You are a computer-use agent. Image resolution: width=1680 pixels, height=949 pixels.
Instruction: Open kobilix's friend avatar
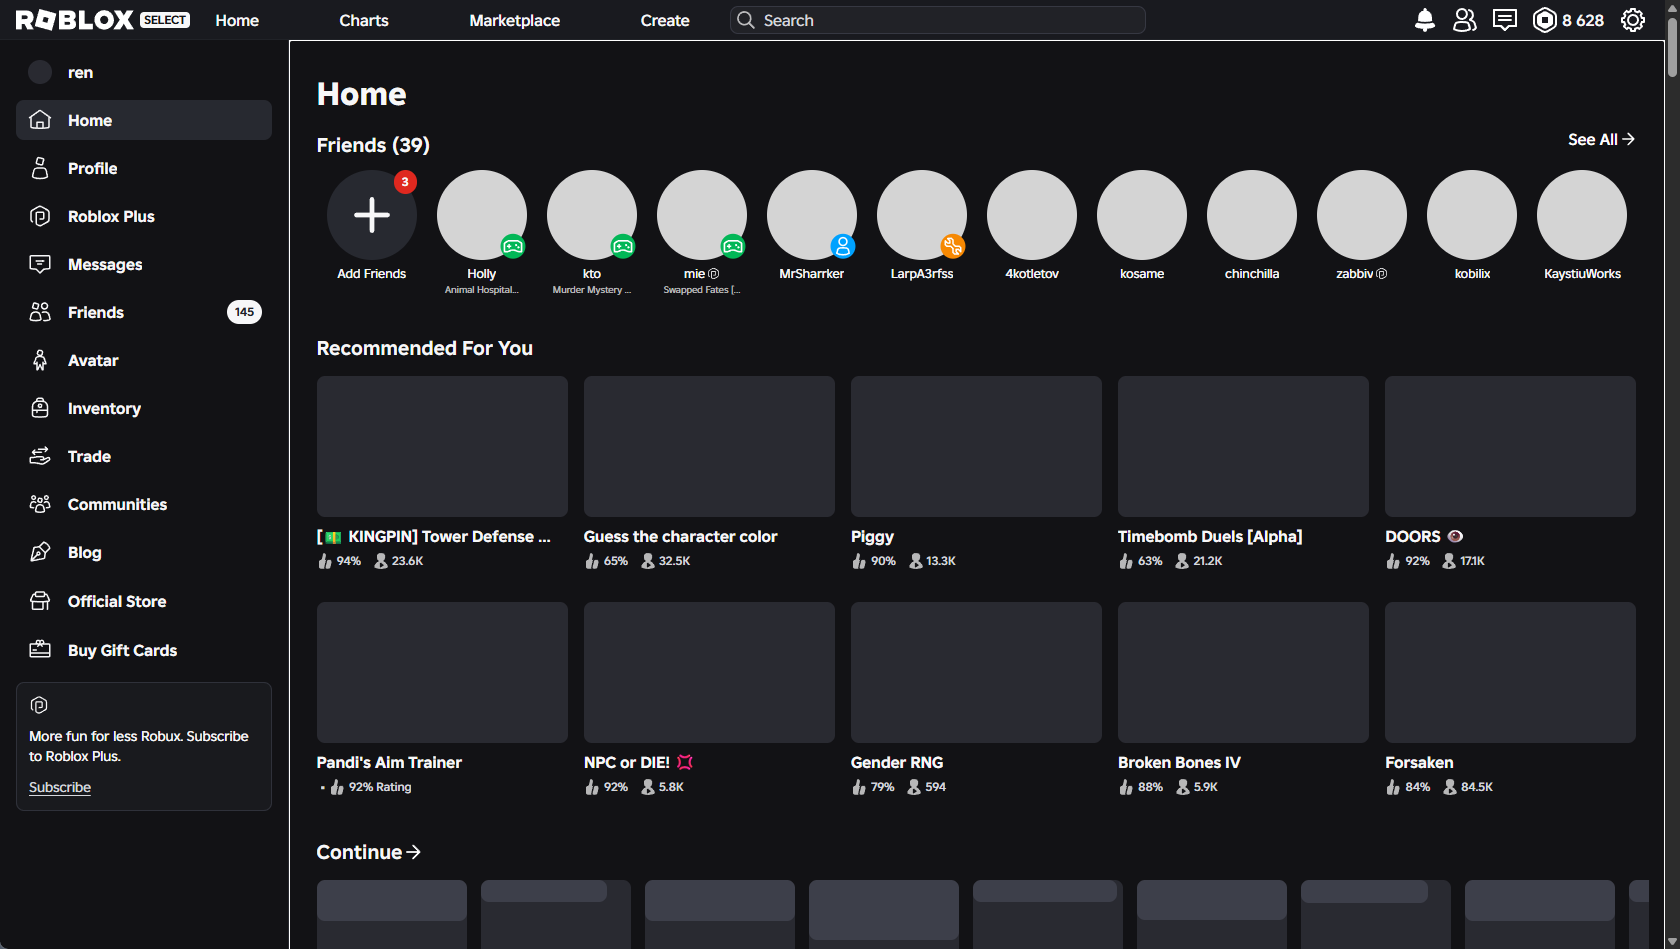(1472, 215)
